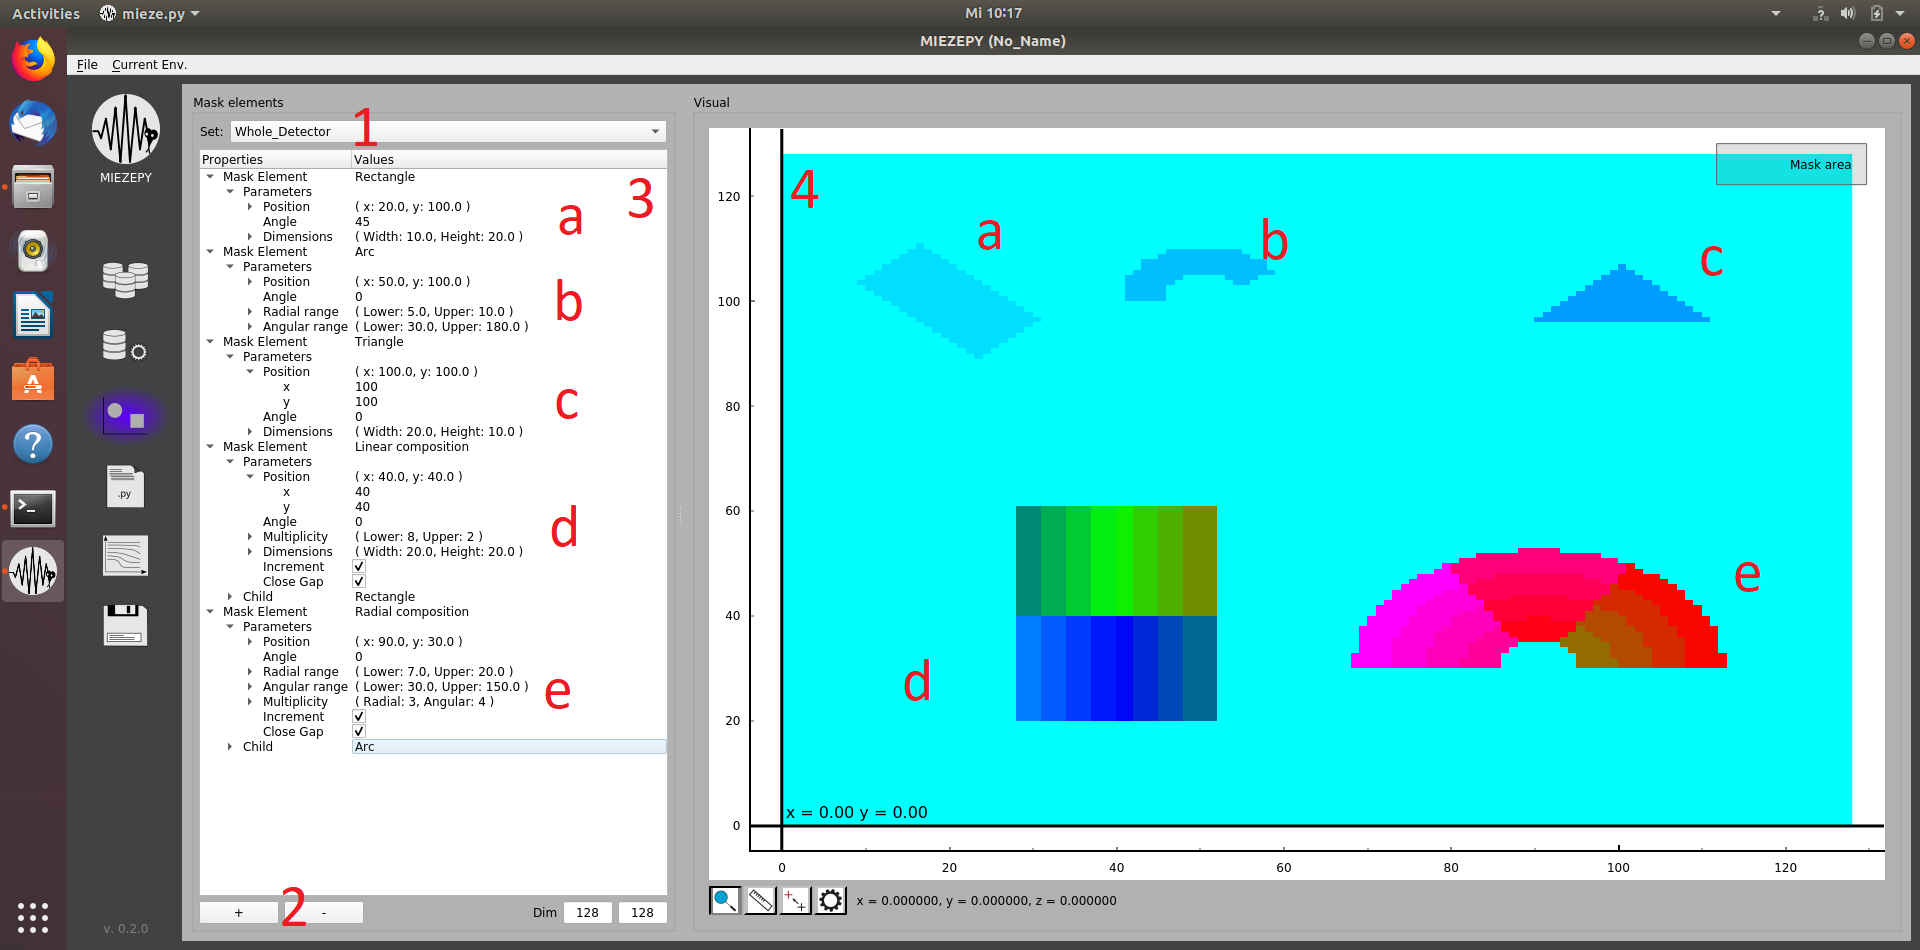Open LibreOffice Writer from the dock
This screenshot has width=1920, height=950.
pos(33,315)
